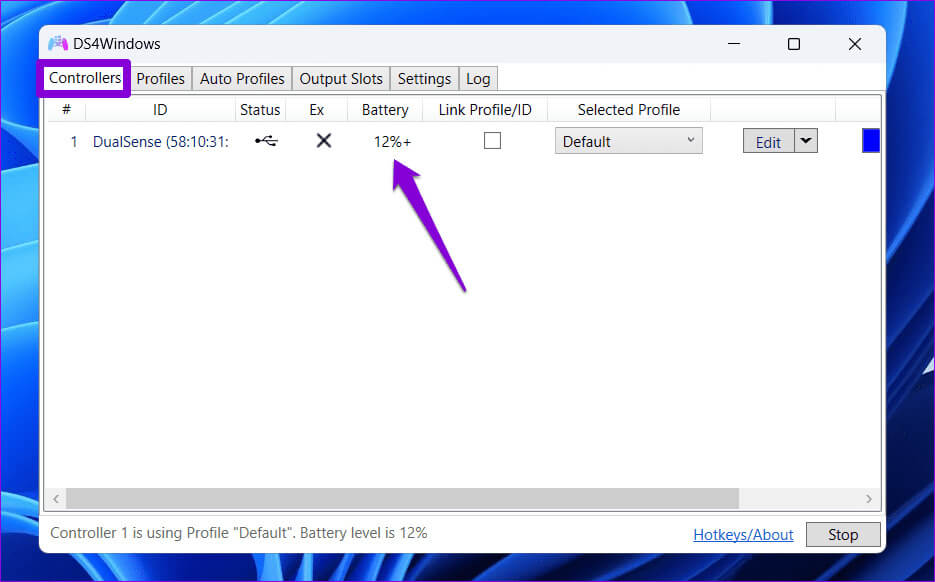This screenshot has width=935, height=582.
Task: Click the Edit profile button
Action: 768,141
